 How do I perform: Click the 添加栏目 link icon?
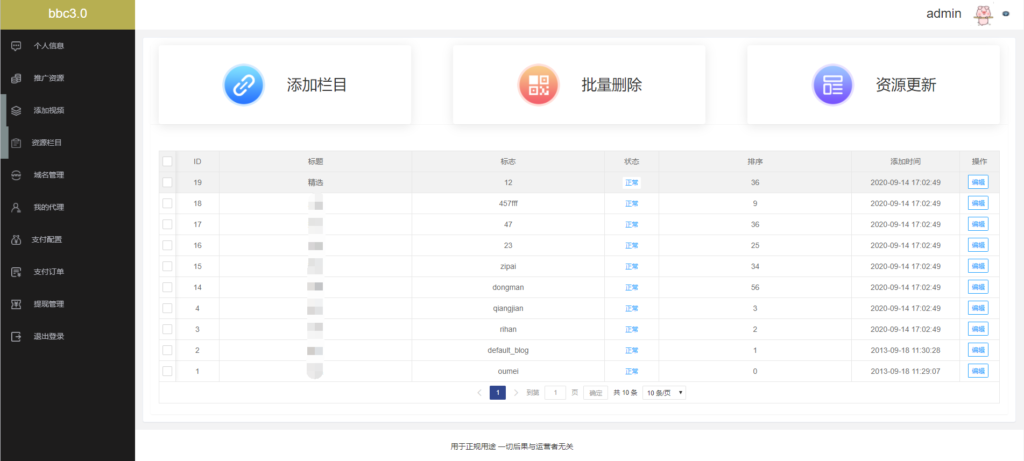click(x=243, y=85)
